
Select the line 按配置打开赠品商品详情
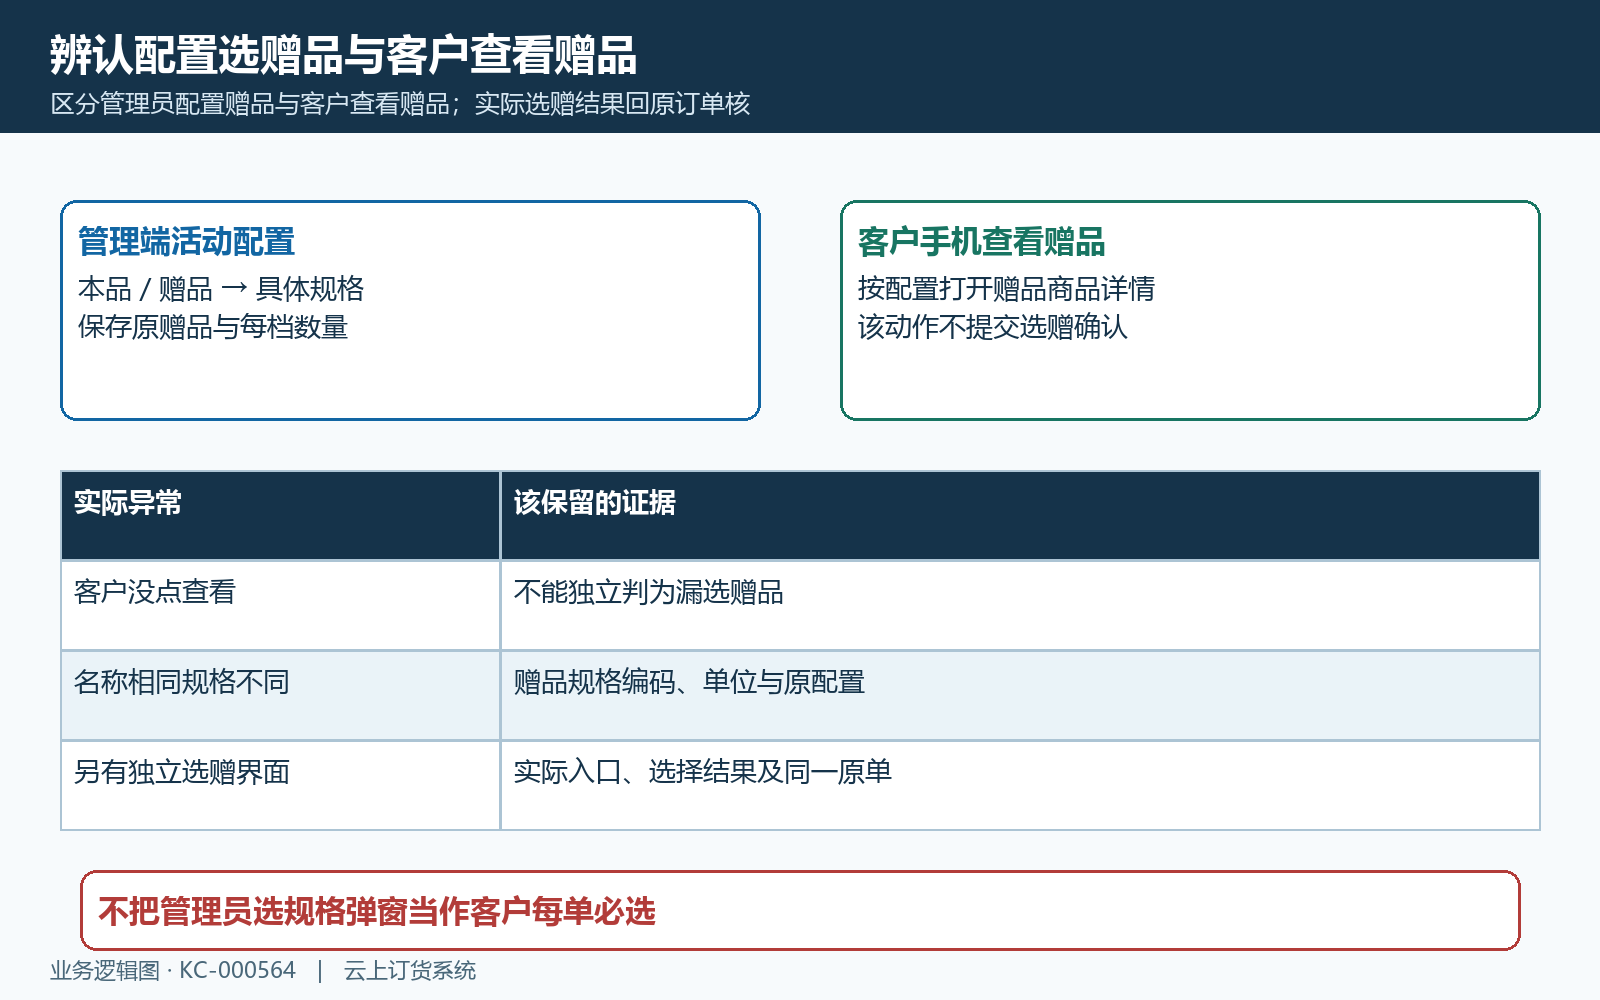(x=1006, y=289)
